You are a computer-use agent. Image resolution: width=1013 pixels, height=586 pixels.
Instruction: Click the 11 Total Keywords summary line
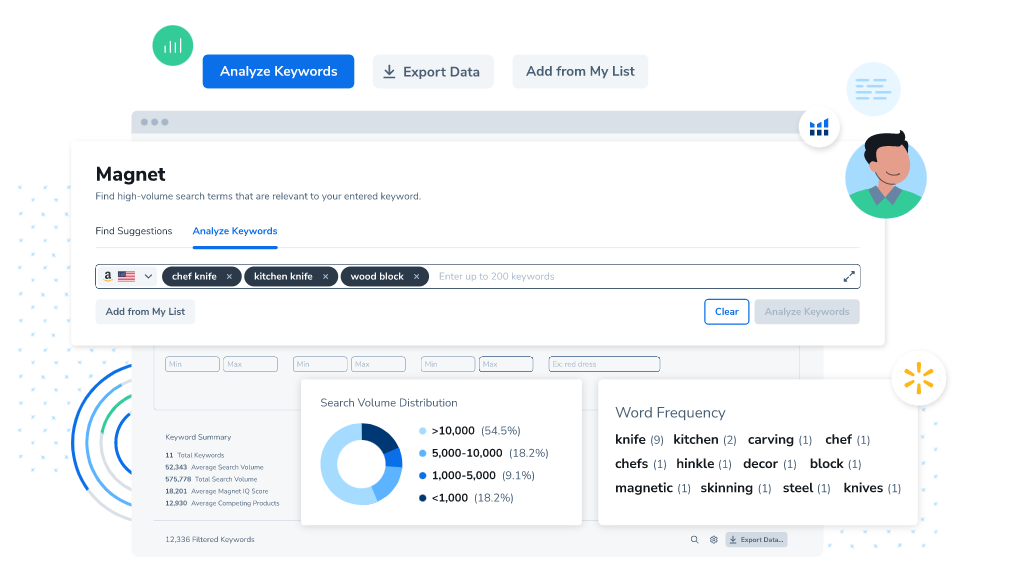(194, 455)
